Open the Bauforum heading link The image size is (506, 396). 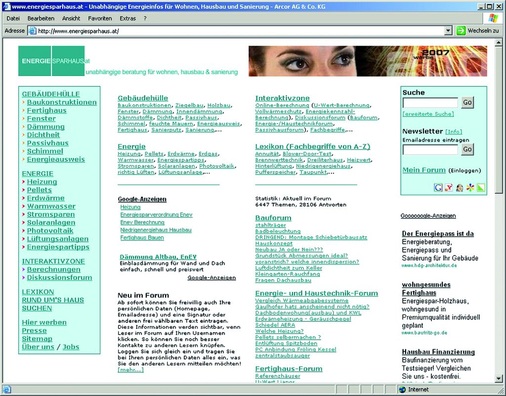[x=273, y=218]
